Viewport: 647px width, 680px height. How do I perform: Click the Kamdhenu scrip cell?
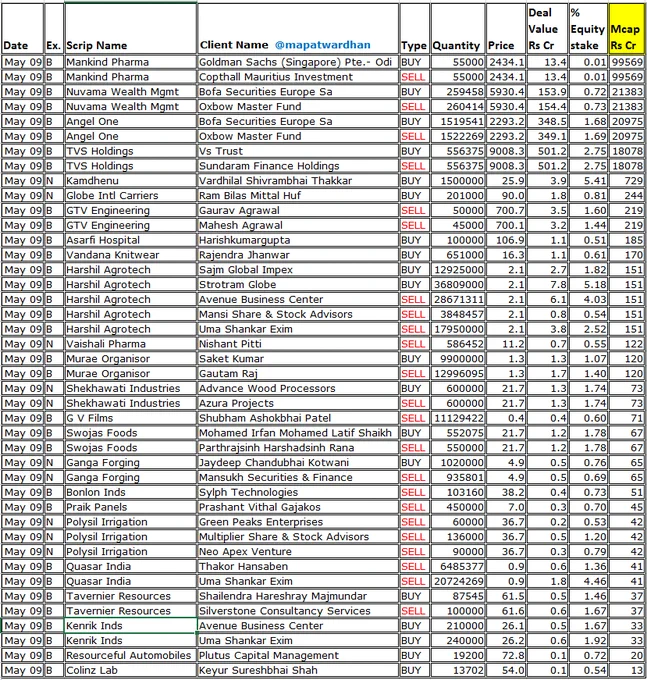(x=130, y=180)
